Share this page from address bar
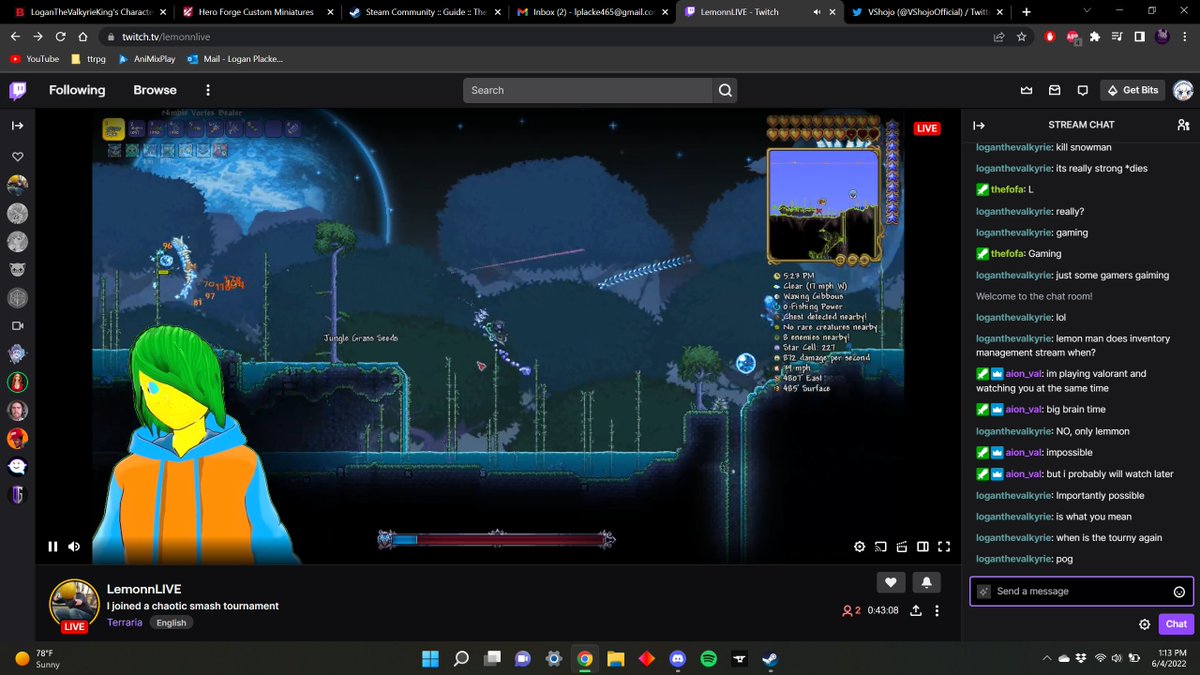Viewport: 1200px width, 675px height. coord(998,36)
